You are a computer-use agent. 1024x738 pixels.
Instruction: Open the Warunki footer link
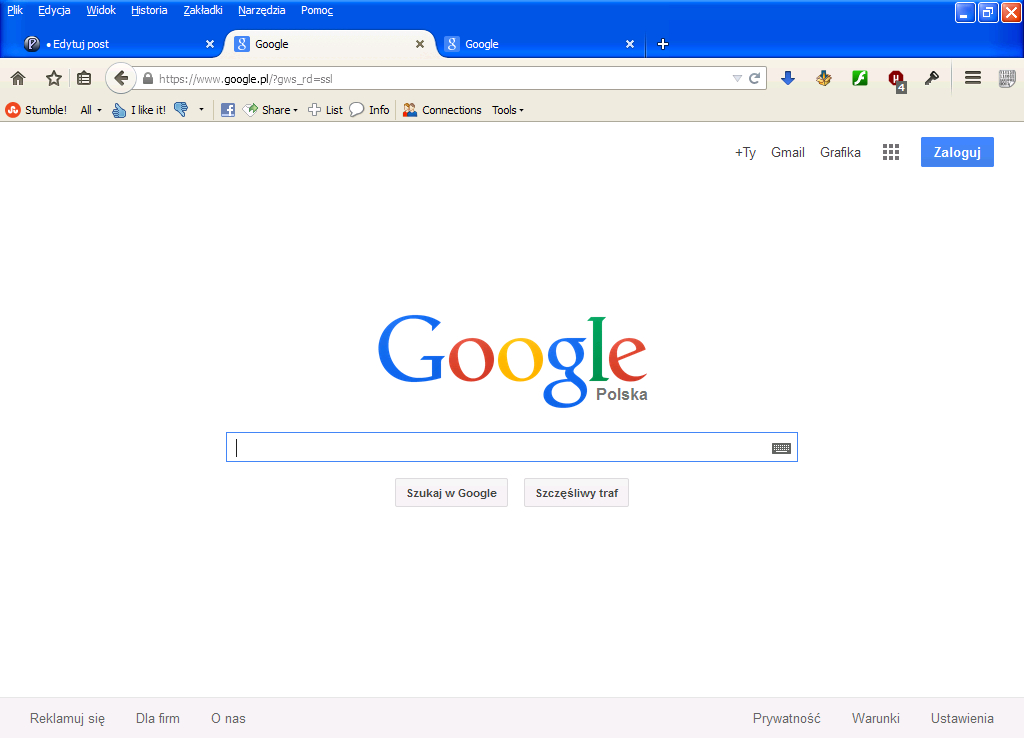[876, 718]
